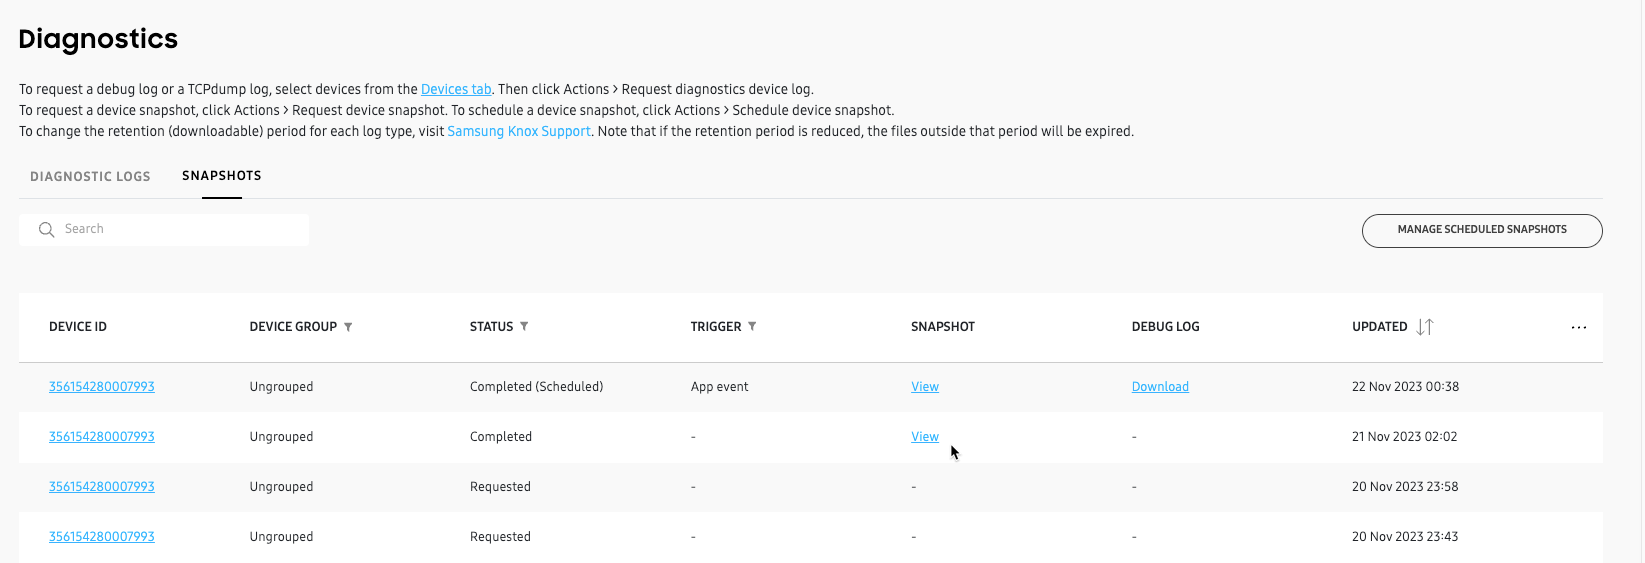Open the Status column filter
The width and height of the screenshot is (1645, 563).
(x=524, y=327)
